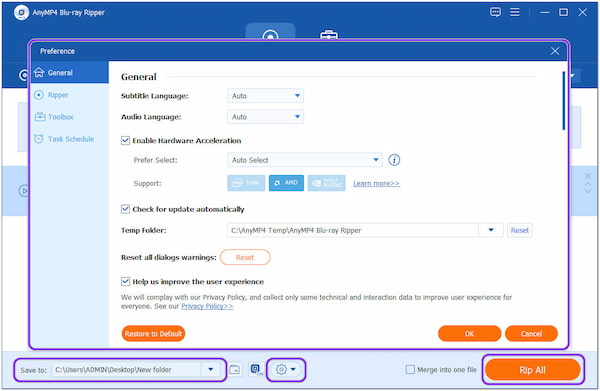Viewport: 600px width, 391px height.
Task: Expand the Prefer Select Auto Select dropdown
Action: pyautogui.click(x=305, y=160)
